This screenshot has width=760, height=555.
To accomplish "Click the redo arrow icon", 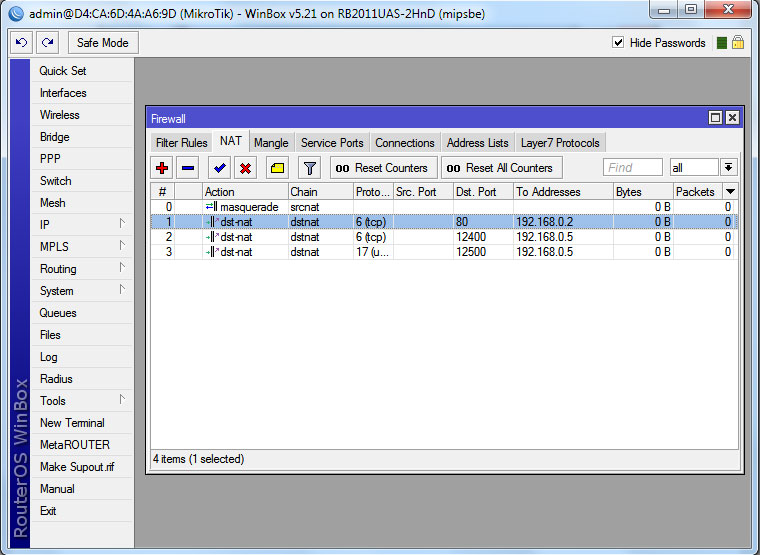I will (47, 43).
